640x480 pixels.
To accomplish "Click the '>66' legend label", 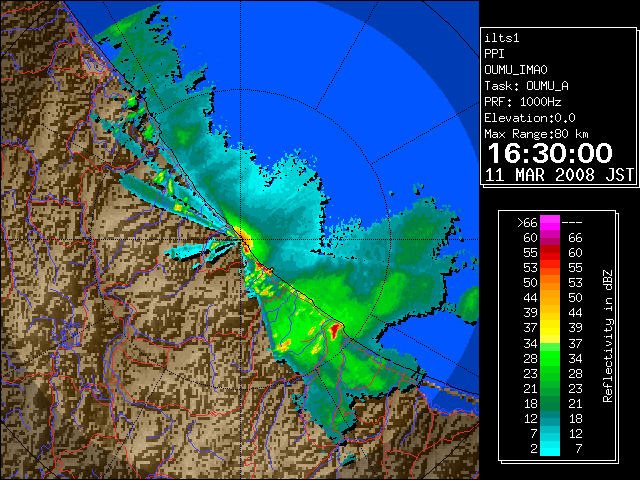I will tap(527, 223).
